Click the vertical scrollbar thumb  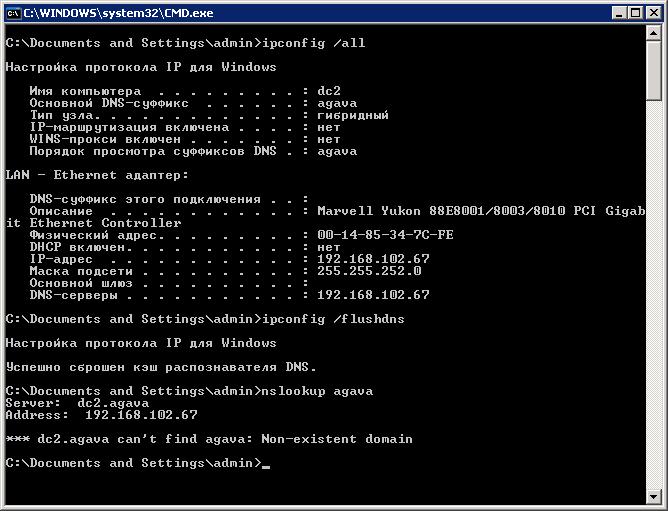click(654, 70)
